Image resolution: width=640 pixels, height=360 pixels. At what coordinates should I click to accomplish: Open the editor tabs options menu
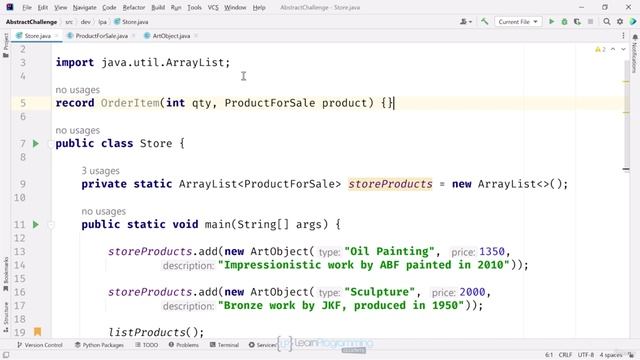tap(623, 36)
